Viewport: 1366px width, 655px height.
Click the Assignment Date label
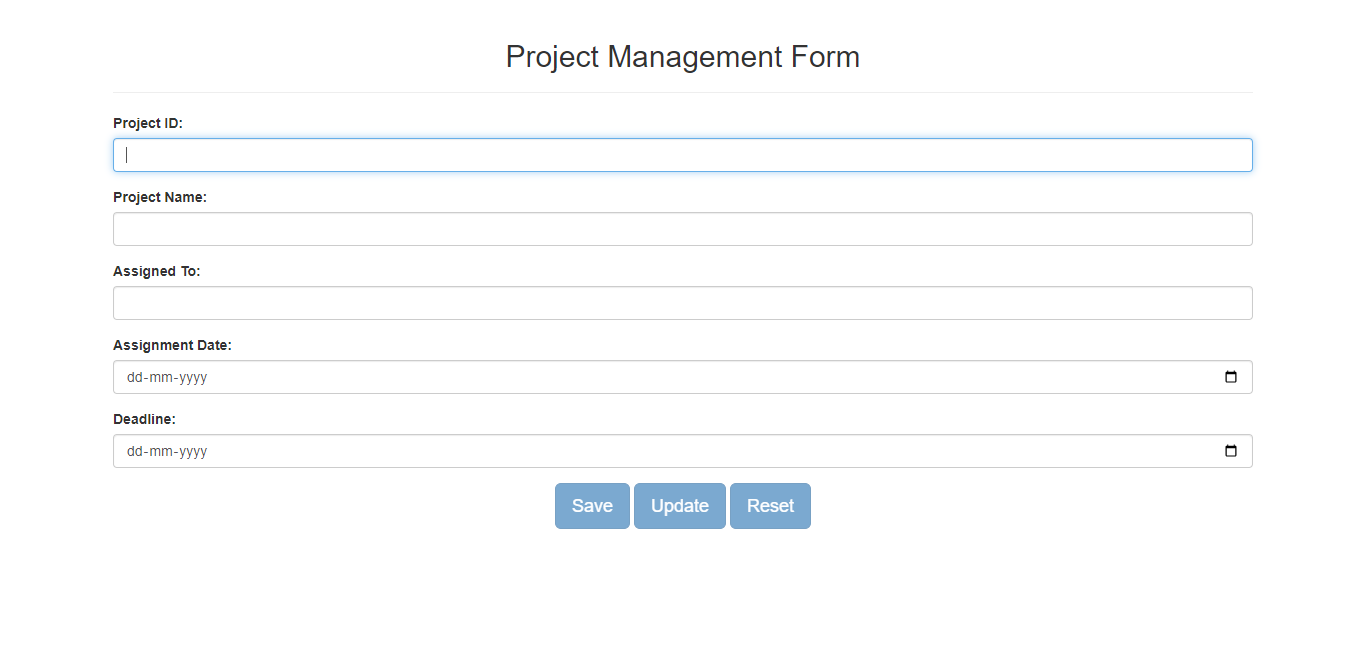tap(172, 345)
